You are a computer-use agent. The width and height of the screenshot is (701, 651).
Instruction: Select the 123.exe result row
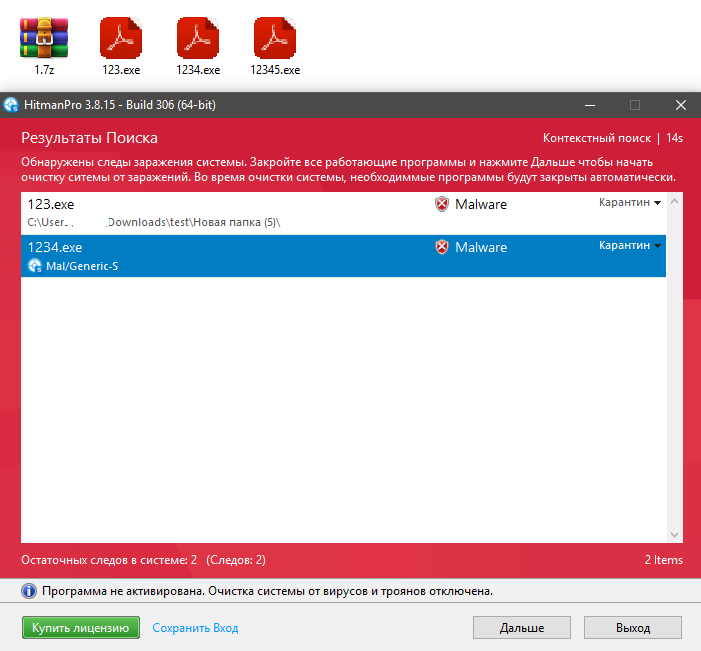coord(343,213)
